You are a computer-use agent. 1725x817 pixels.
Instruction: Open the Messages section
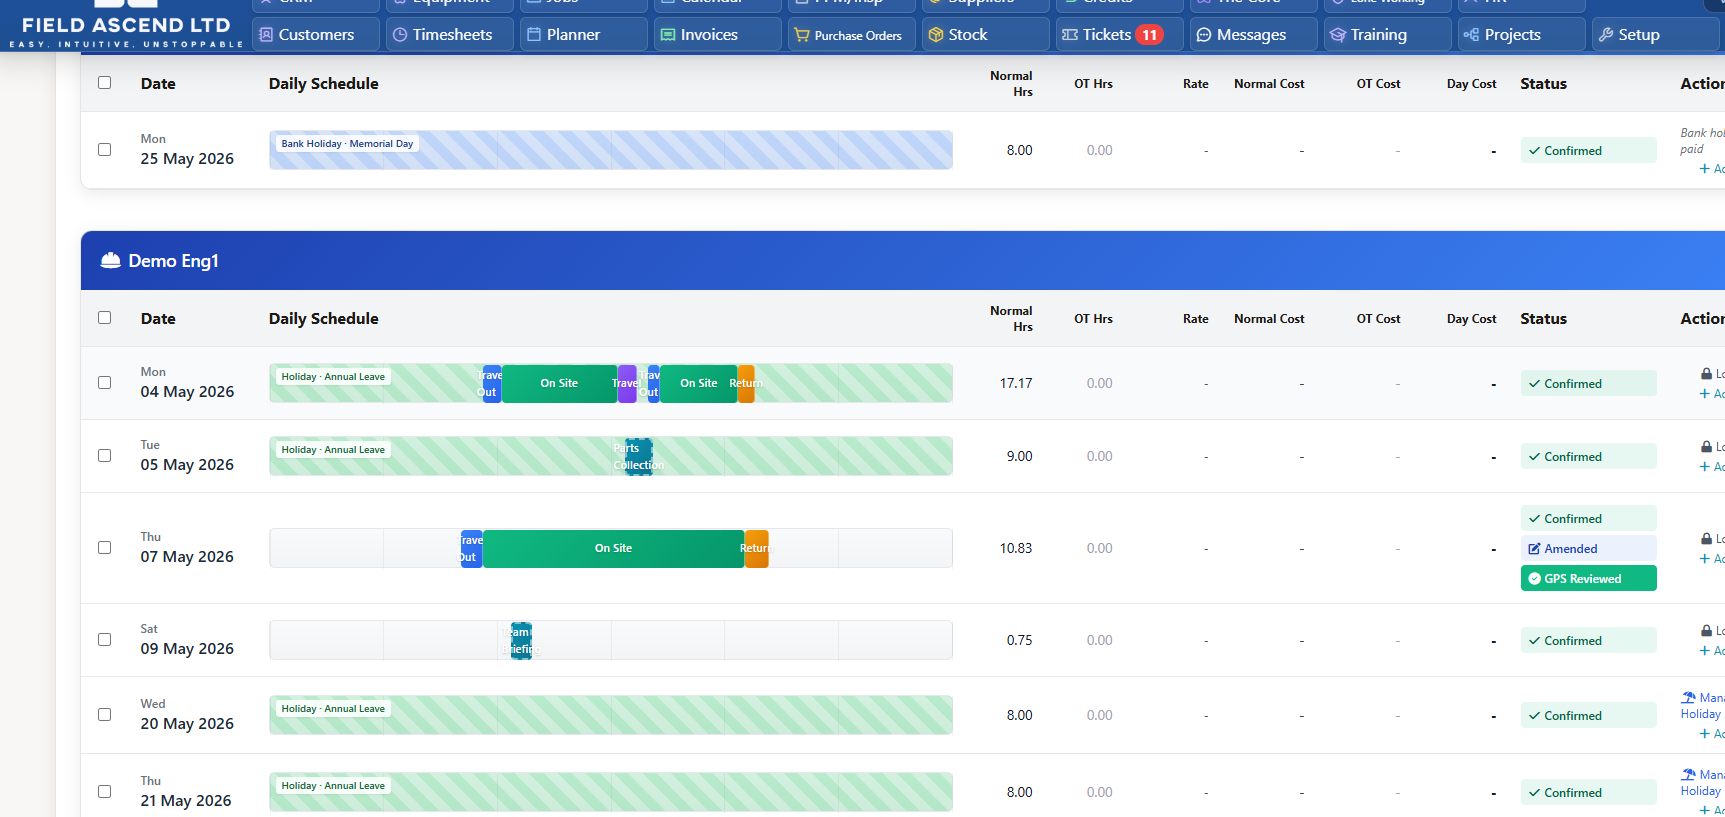click(x=1254, y=34)
